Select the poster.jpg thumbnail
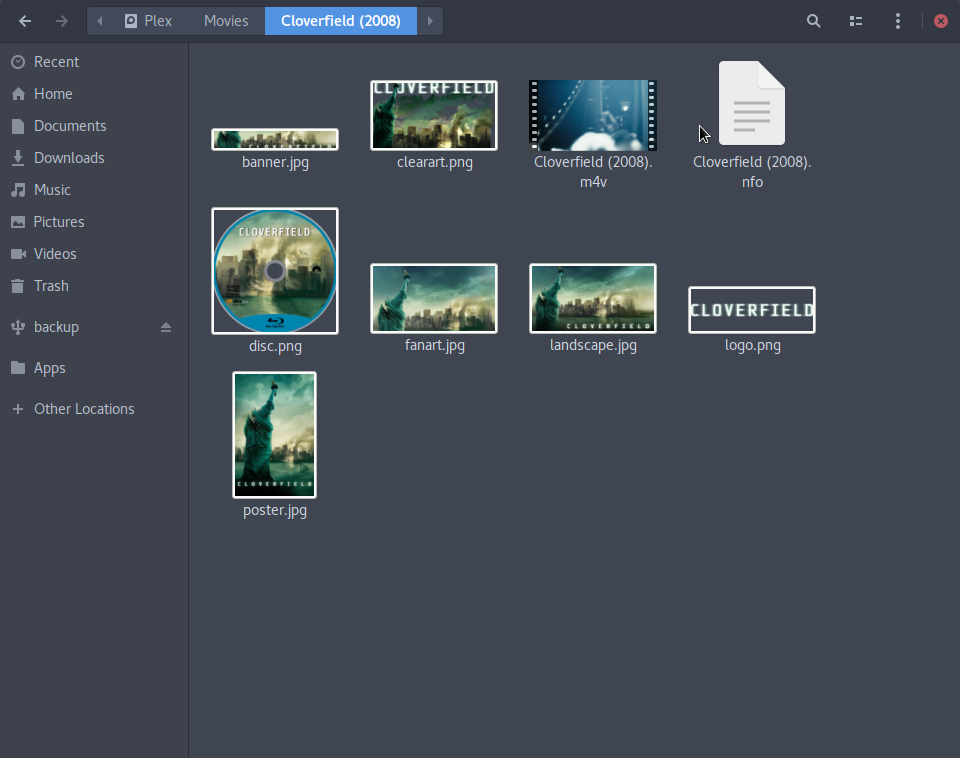This screenshot has height=758, width=960. tap(275, 435)
